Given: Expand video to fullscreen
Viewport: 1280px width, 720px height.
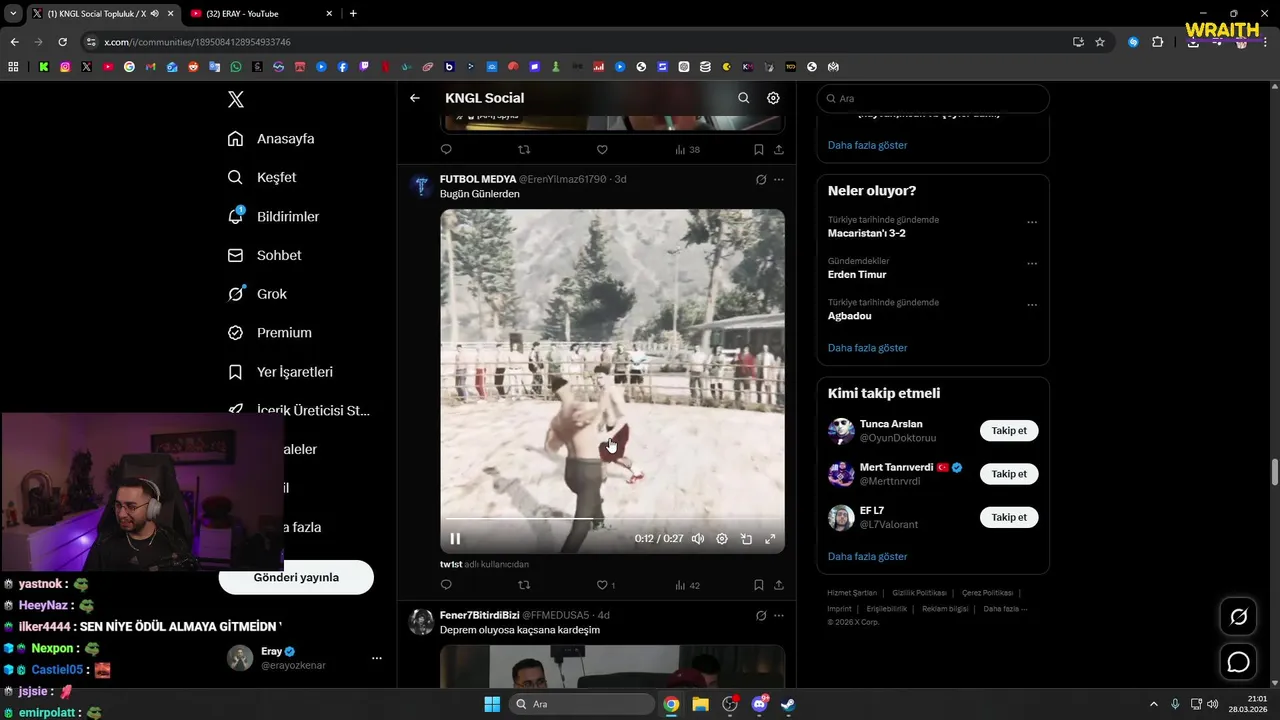Looking at the screenshot, I should (x=770, y=538).
